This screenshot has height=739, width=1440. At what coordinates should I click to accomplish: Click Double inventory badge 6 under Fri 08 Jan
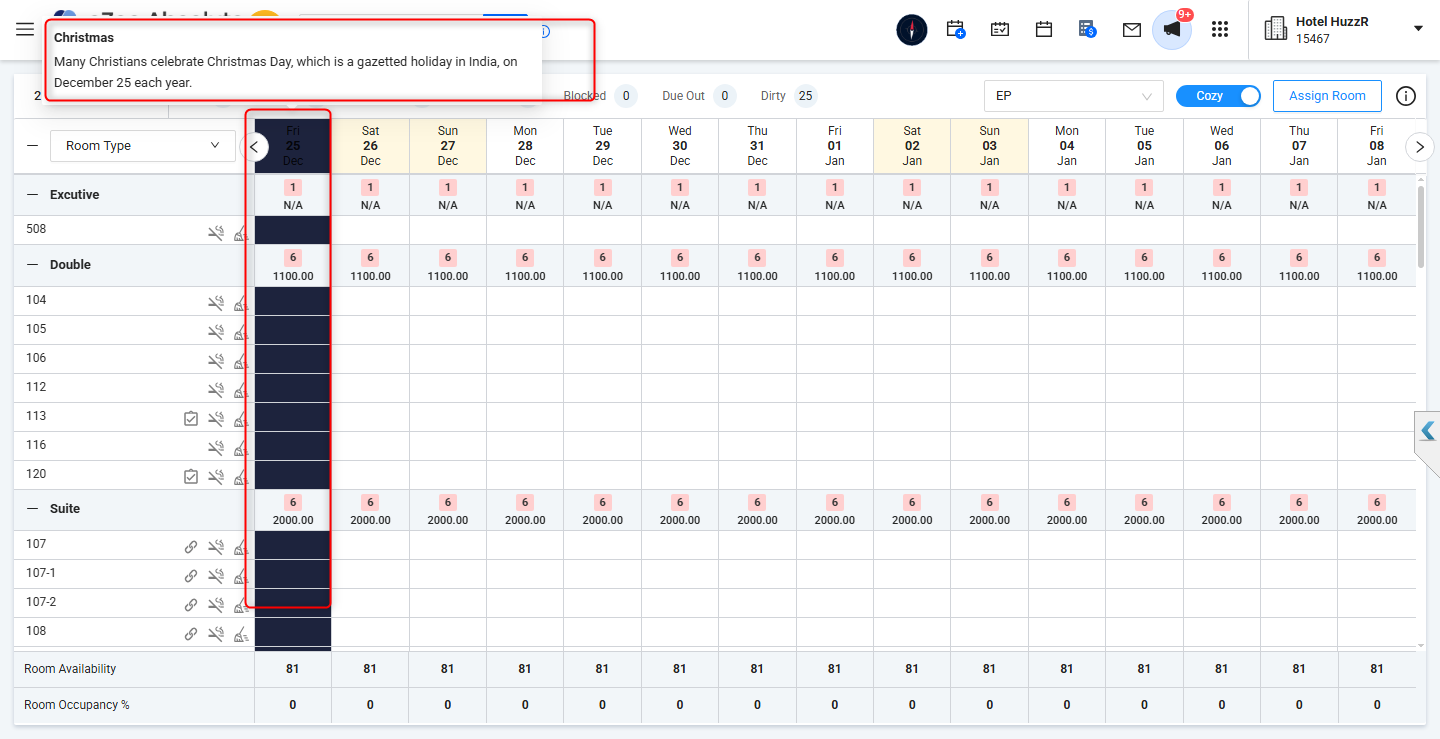tap(1377, 258)
